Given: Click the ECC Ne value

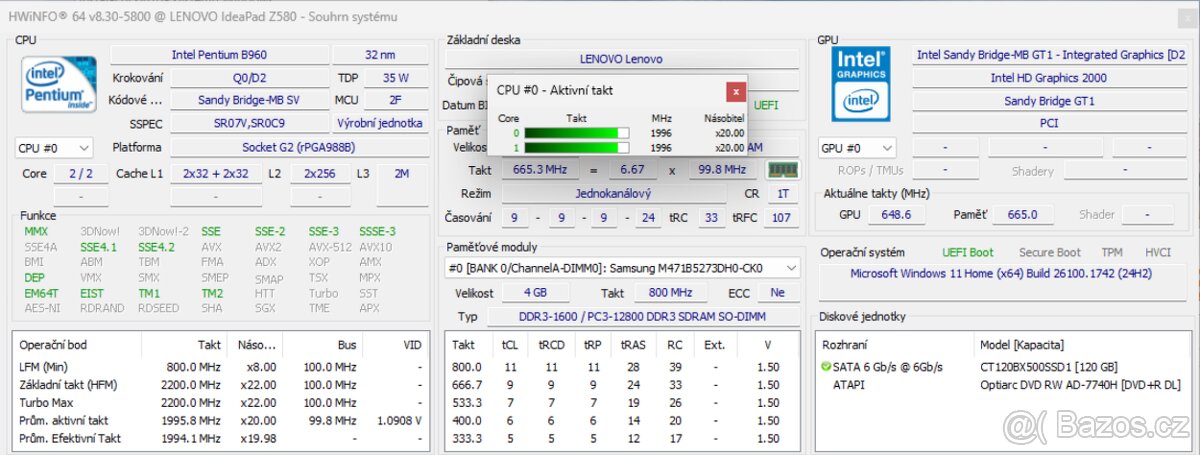Looking at the screenshot, I should coord(777,293).
